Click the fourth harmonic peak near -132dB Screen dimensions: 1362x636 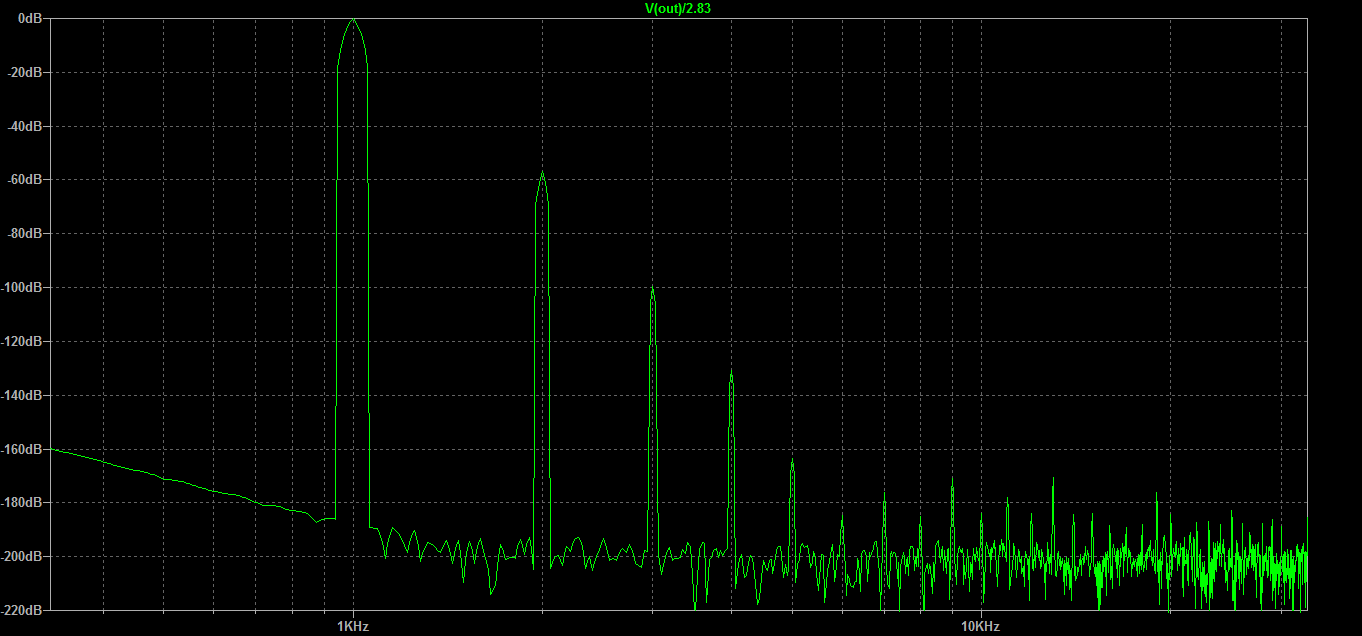click(731, 373)
